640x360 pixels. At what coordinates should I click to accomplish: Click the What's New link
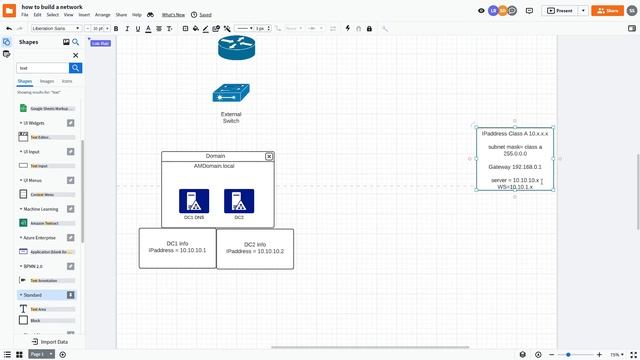click(173, 15)
